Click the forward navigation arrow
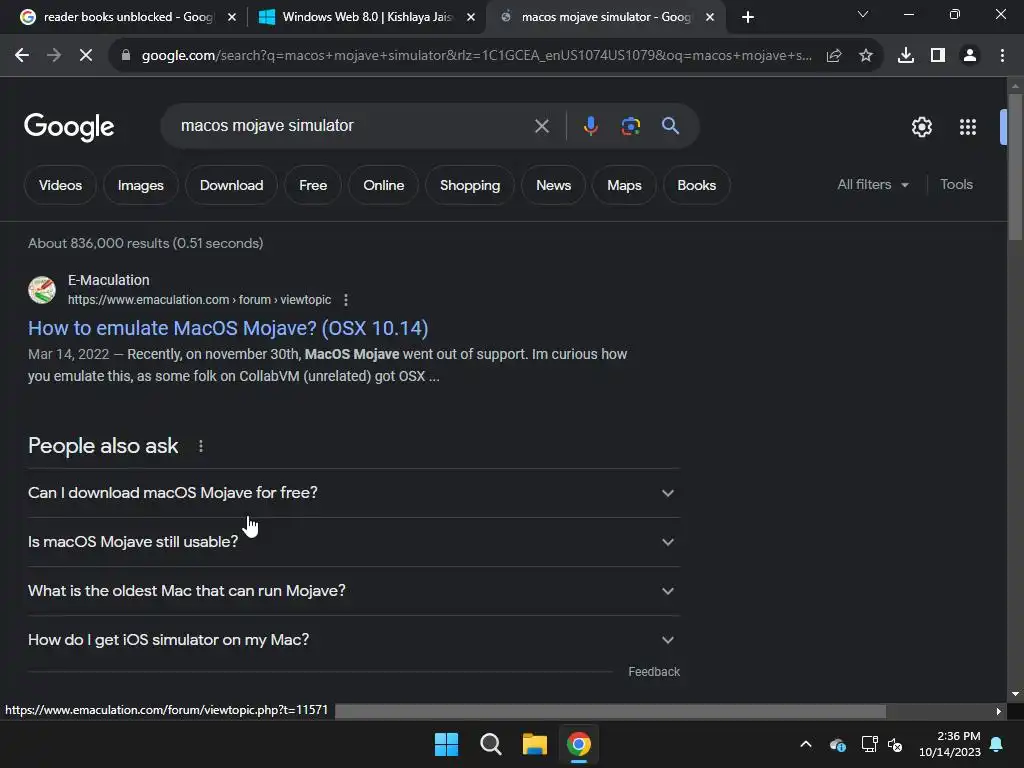 click(x=54, y=56)
